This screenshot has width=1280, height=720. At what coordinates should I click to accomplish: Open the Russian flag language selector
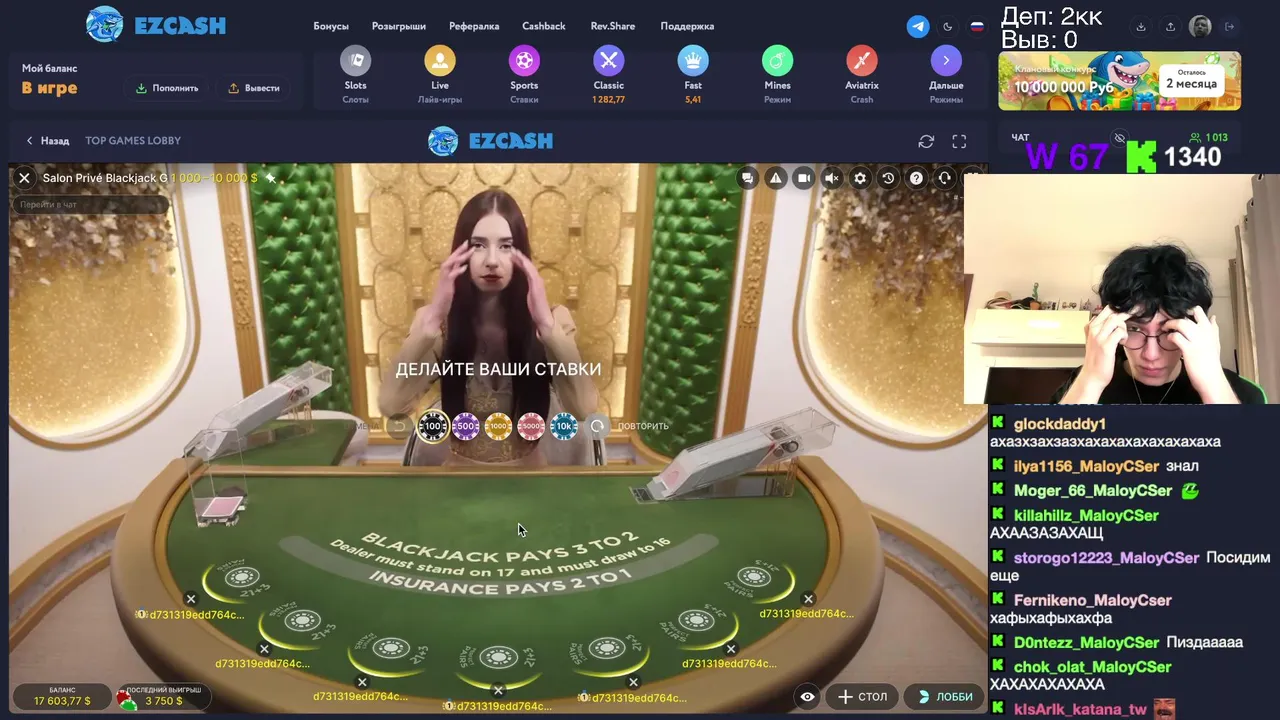(x=977, y=27)
